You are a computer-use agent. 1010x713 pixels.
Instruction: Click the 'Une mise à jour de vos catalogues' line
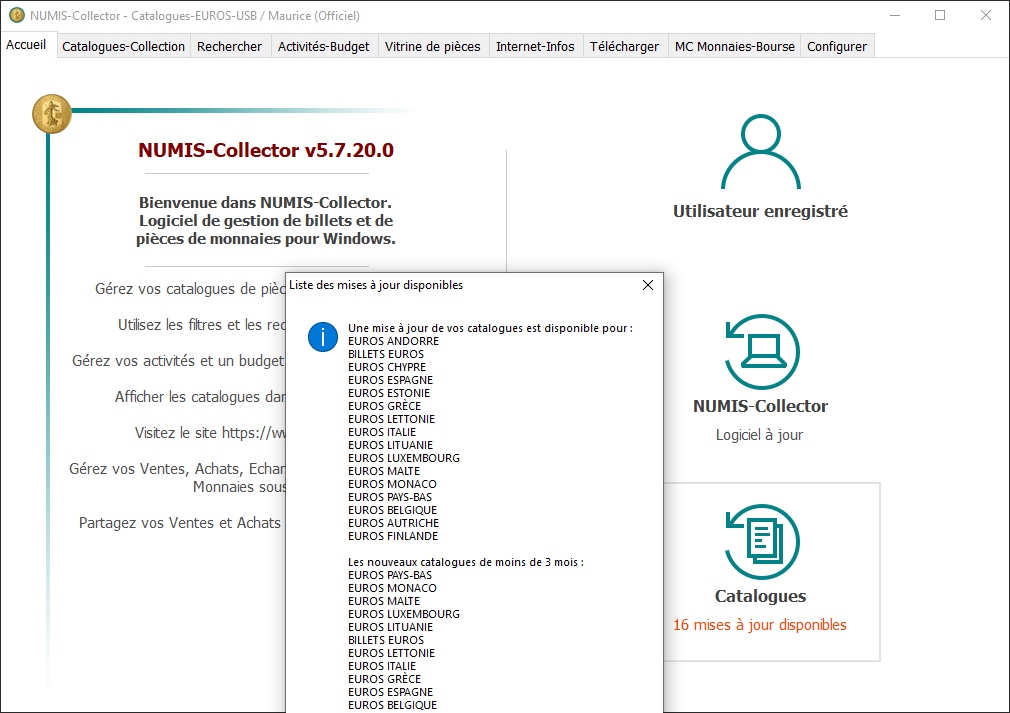(490, 328)
